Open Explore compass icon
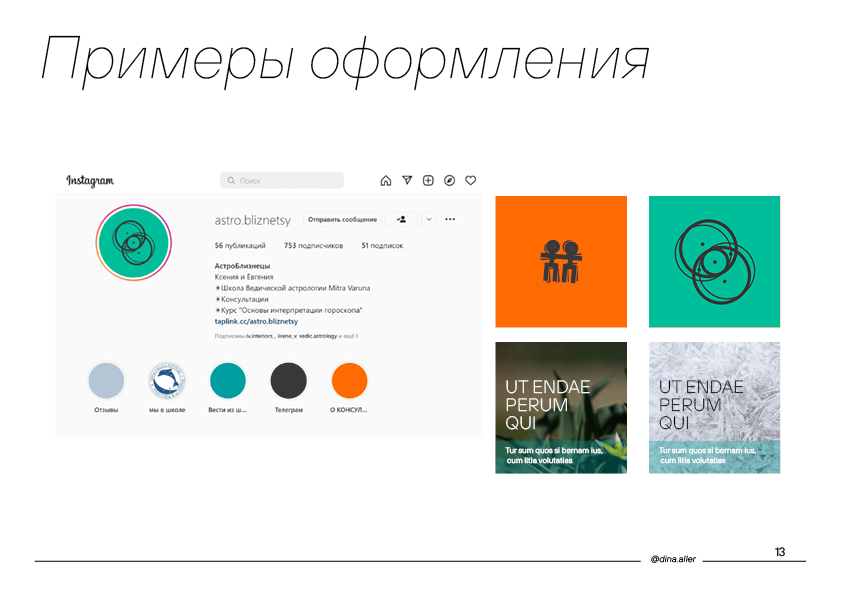The height and width of the screenshot is (595, 842). pos(449,180)
